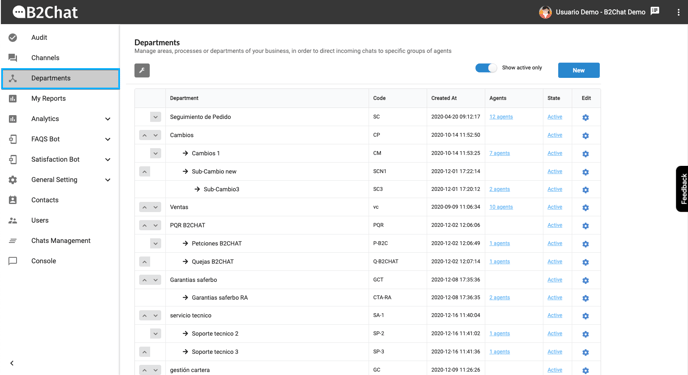This screenshot has height=375, width=688.
Task: Select the My Reports chart icon
Action: [x=13, y=99]
